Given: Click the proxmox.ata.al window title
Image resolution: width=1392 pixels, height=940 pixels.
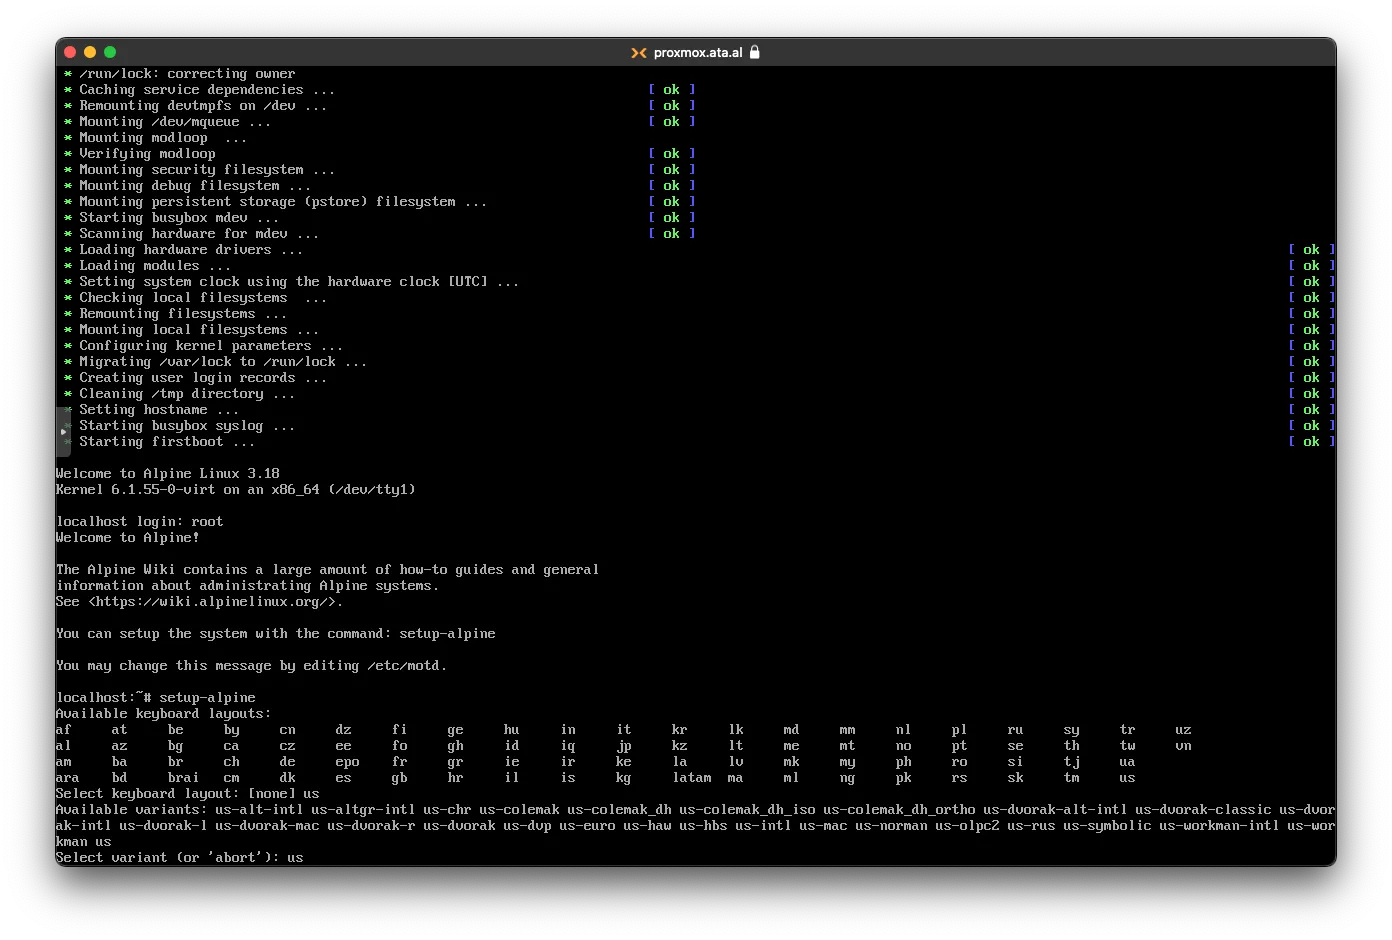Looking at the screenshot, I should (698, 53).
